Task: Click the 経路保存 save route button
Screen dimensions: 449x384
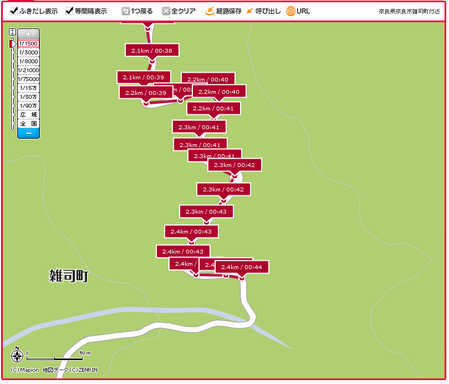Action: (223, 11)
